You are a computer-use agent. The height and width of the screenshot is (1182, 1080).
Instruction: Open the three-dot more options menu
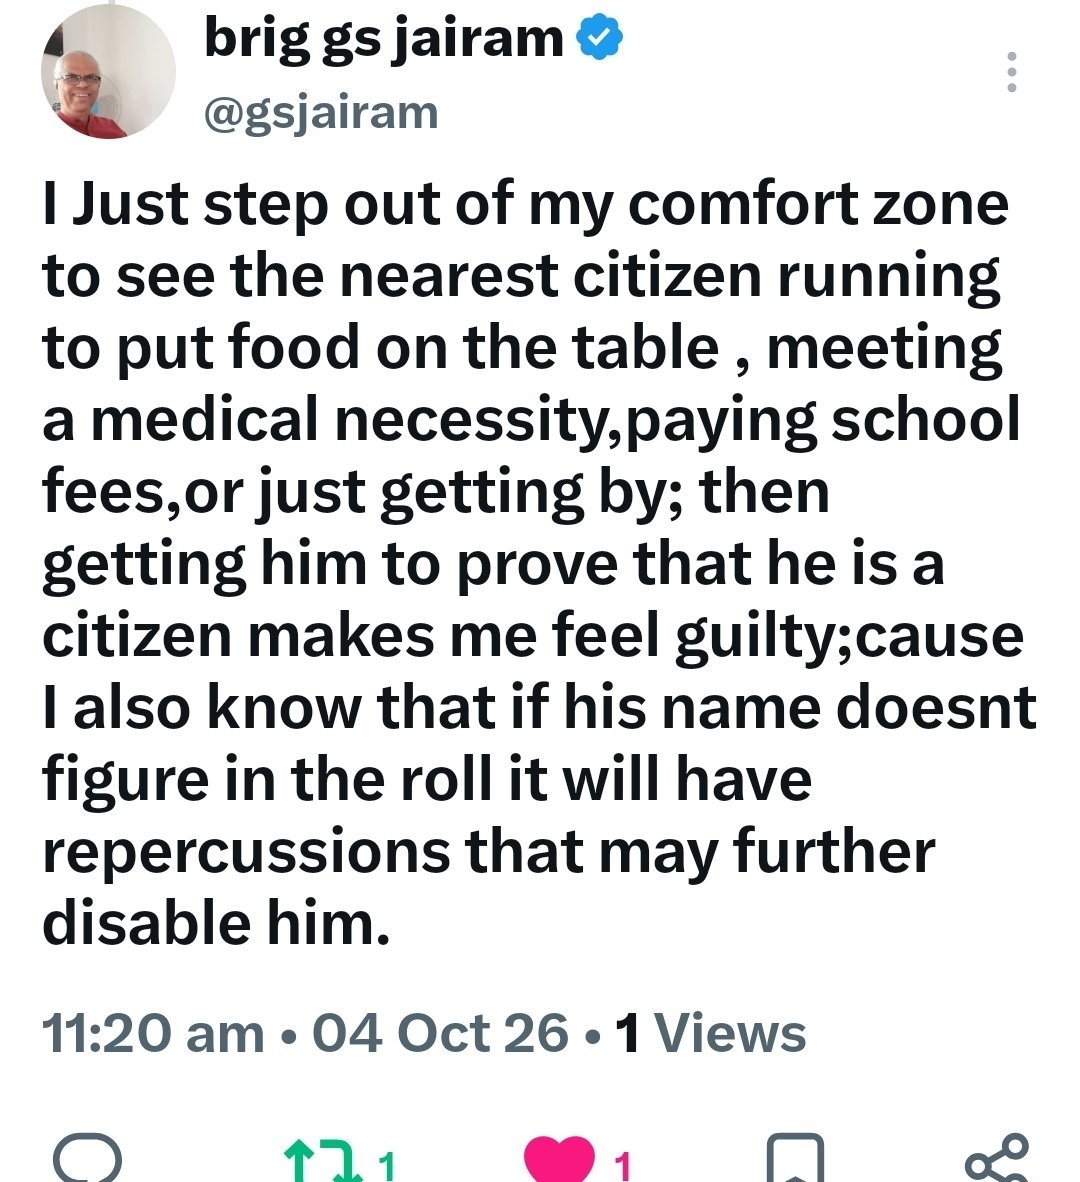click(x=1012, y=72)
